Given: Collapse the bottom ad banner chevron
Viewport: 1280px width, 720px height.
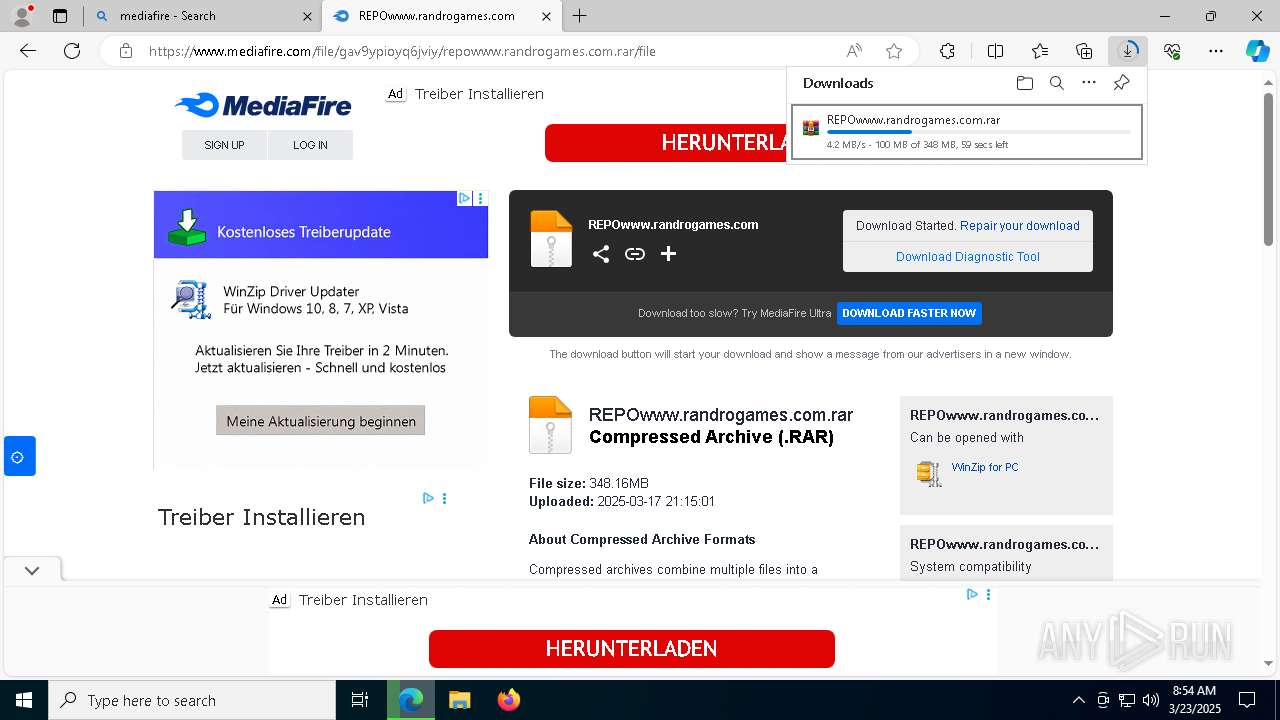Looking at the screenshot, I should coord(32,570).
